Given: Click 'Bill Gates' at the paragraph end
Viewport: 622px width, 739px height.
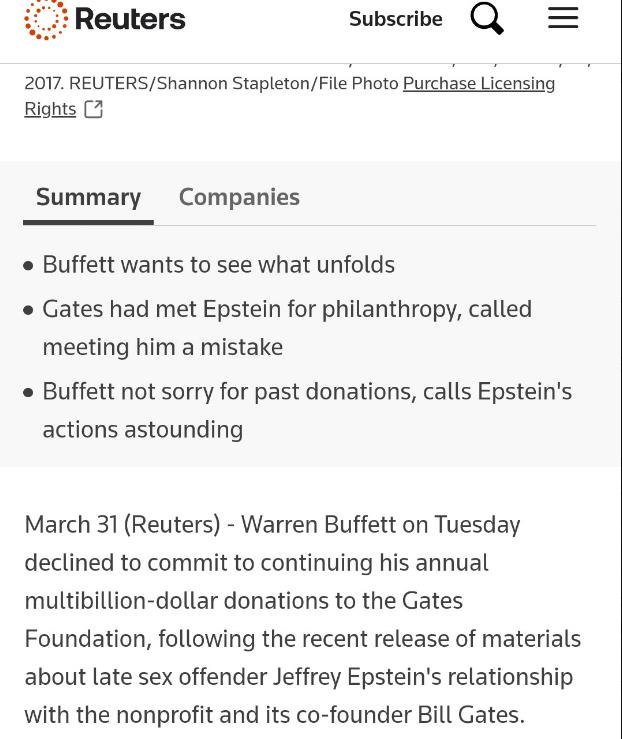Looking at the screenshot, I should pos(472,715).
